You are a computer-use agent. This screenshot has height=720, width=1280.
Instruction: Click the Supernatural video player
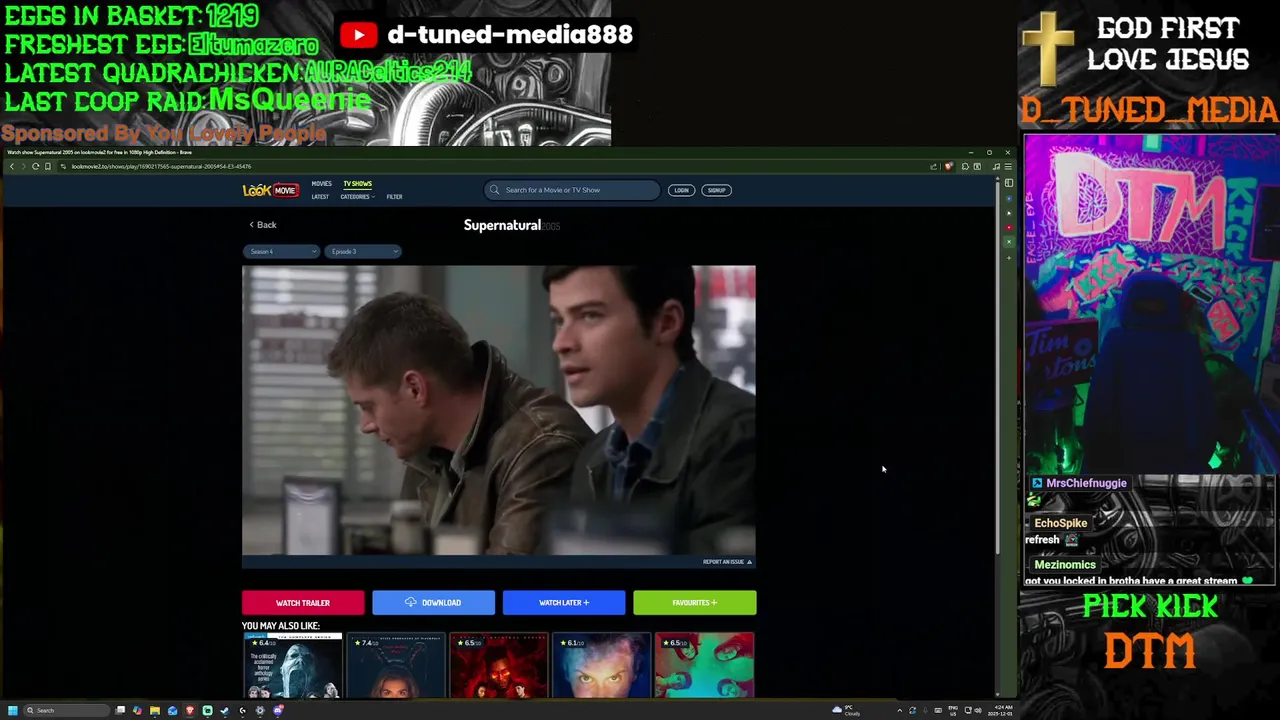click(499, 410)
